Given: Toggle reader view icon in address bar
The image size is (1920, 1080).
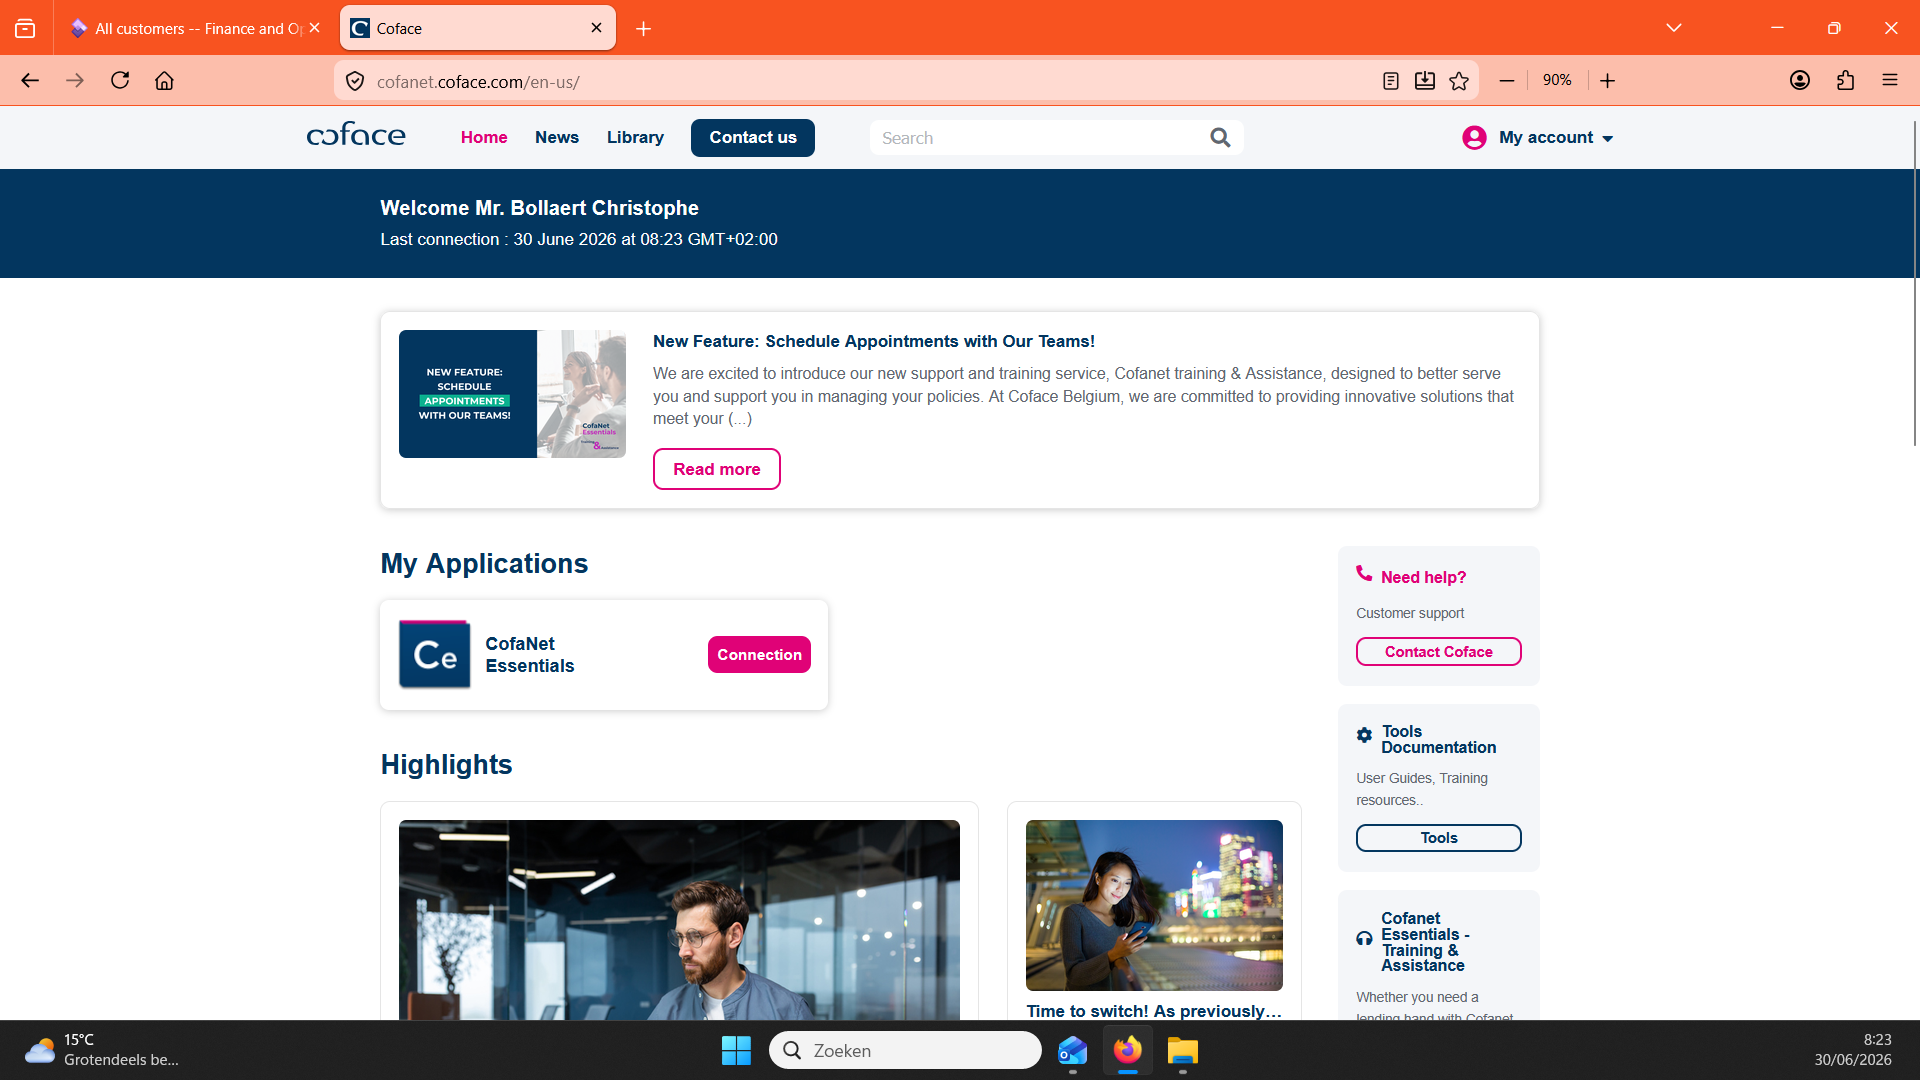Looking at the screenshot, I should (x=1390, y=81).
